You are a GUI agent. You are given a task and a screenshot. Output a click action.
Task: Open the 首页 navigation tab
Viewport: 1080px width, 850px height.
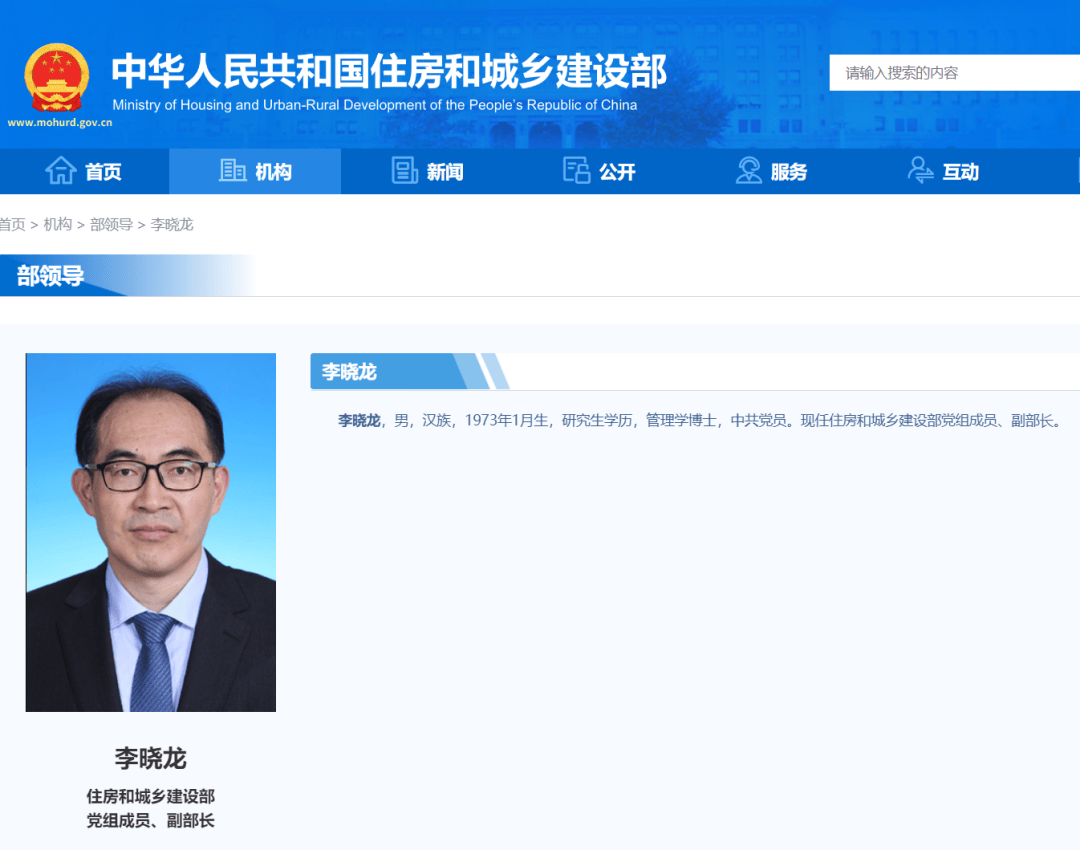[84, 171]
